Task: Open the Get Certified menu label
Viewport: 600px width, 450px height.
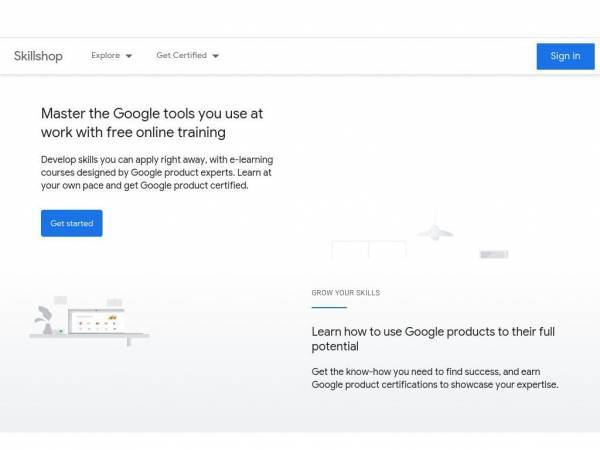Action: (181, 55)
